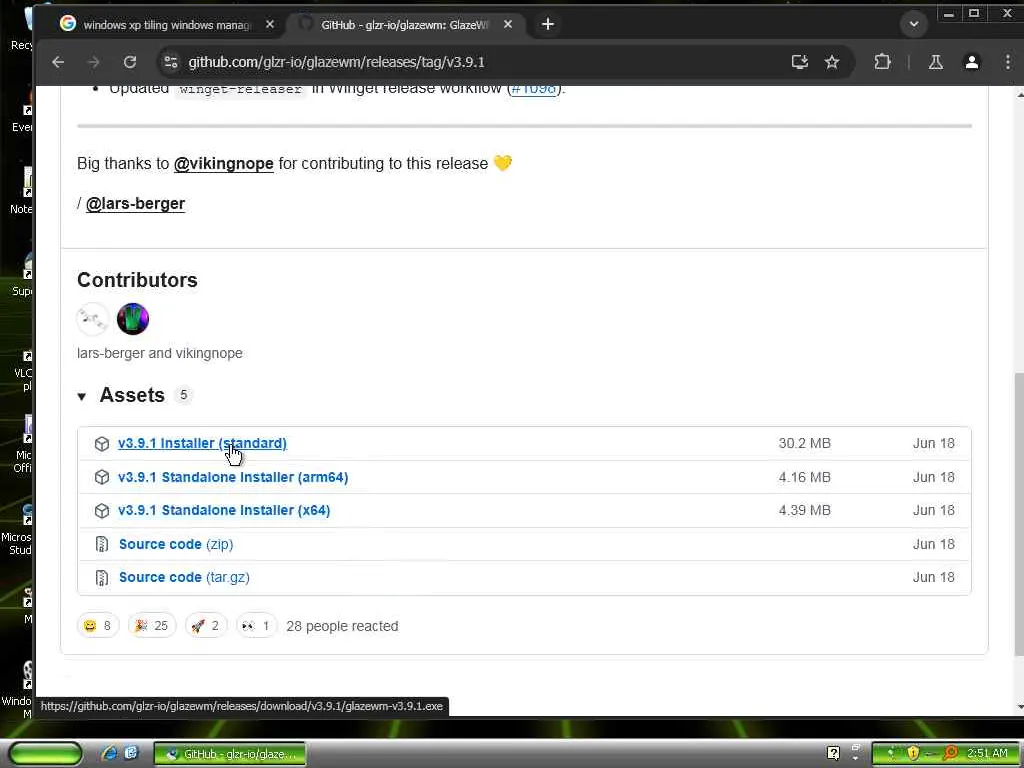Download Source code (zip)
The height and width of the screenshot is (768, 1024).
point(176,544)
